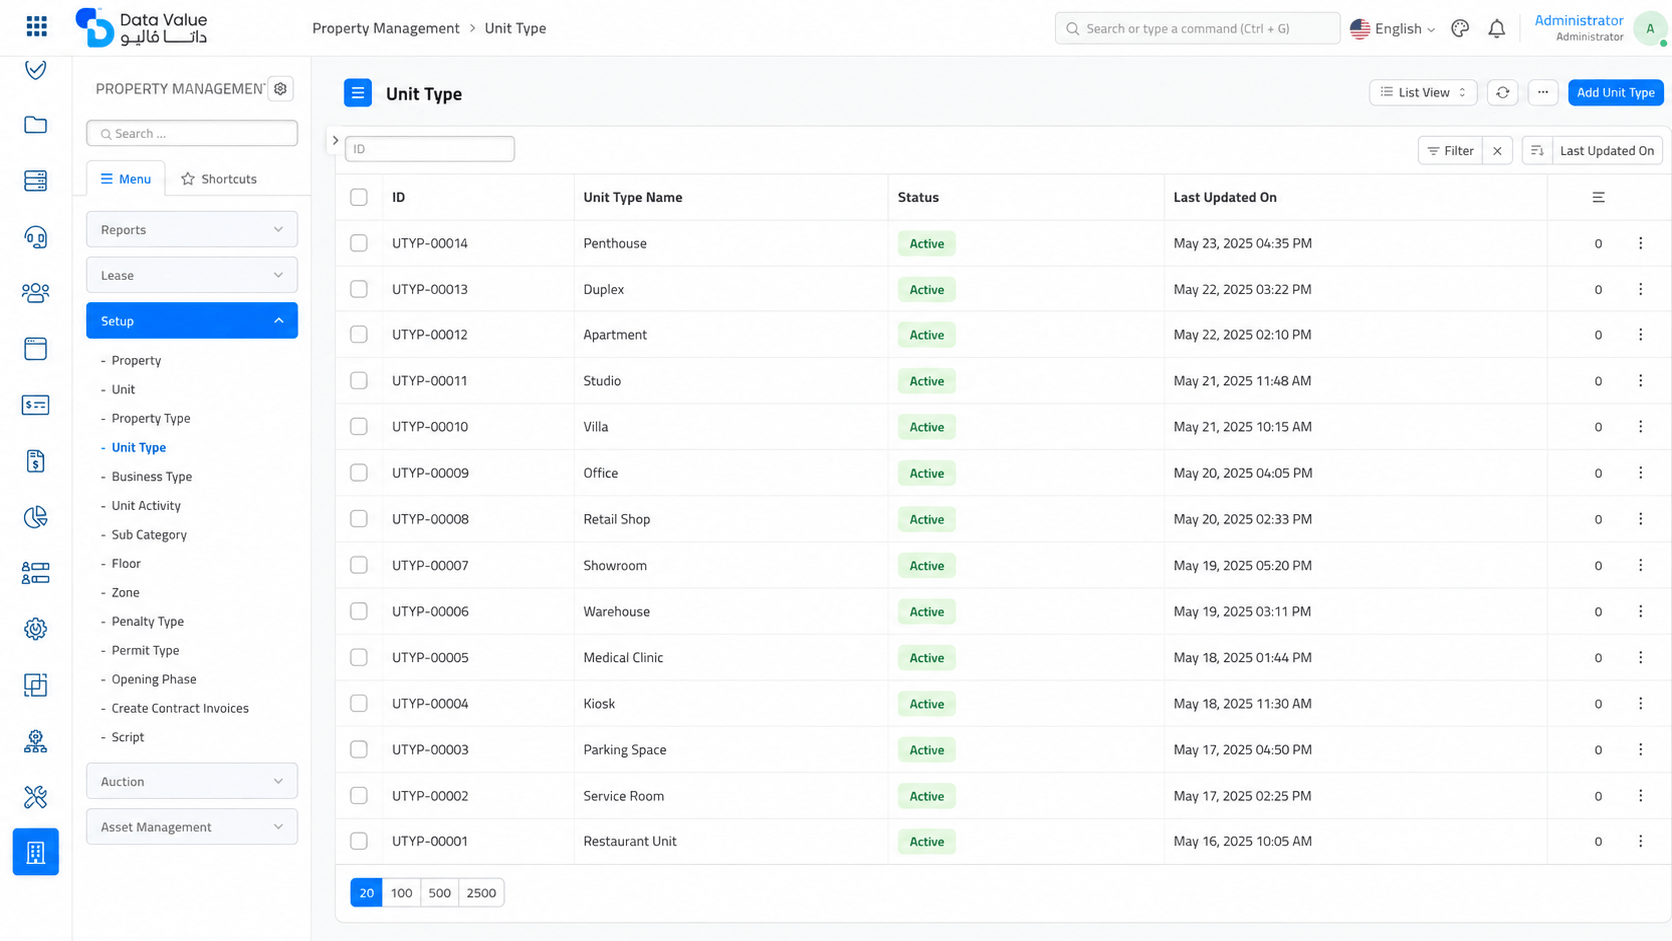Open the pie chart sidebar module
This screenshot has width=1672, height=941.
pos(36,517)
